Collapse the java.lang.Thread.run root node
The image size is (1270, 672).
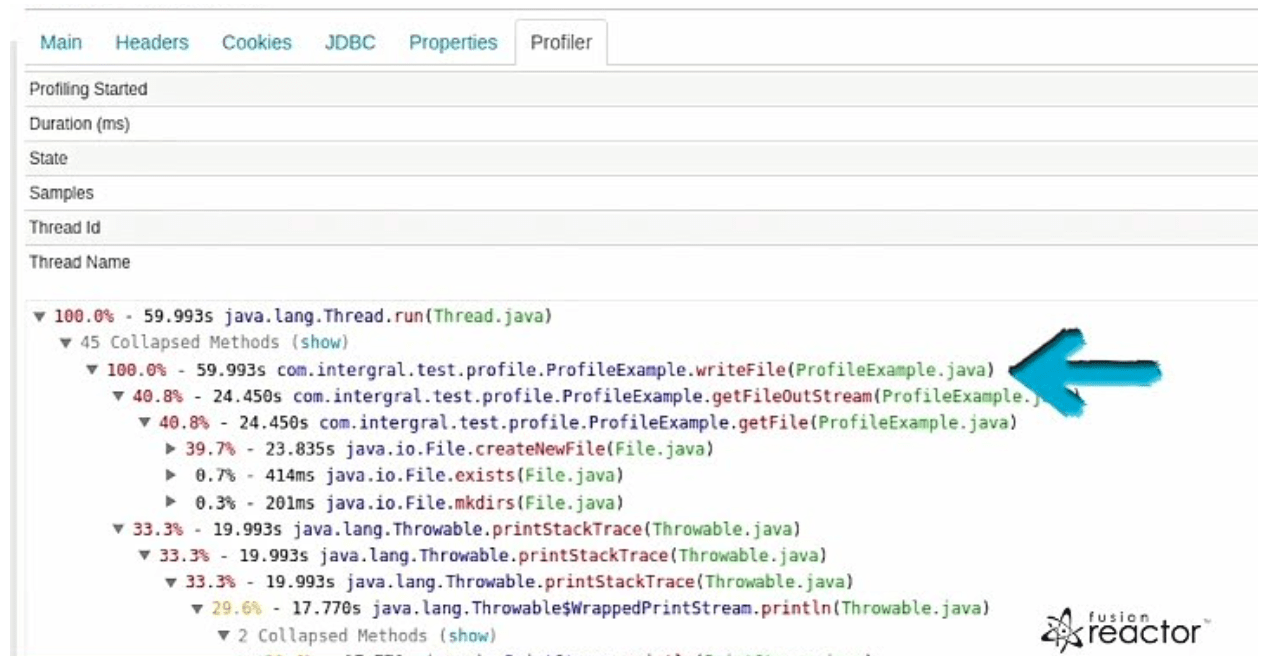(39, 317)
